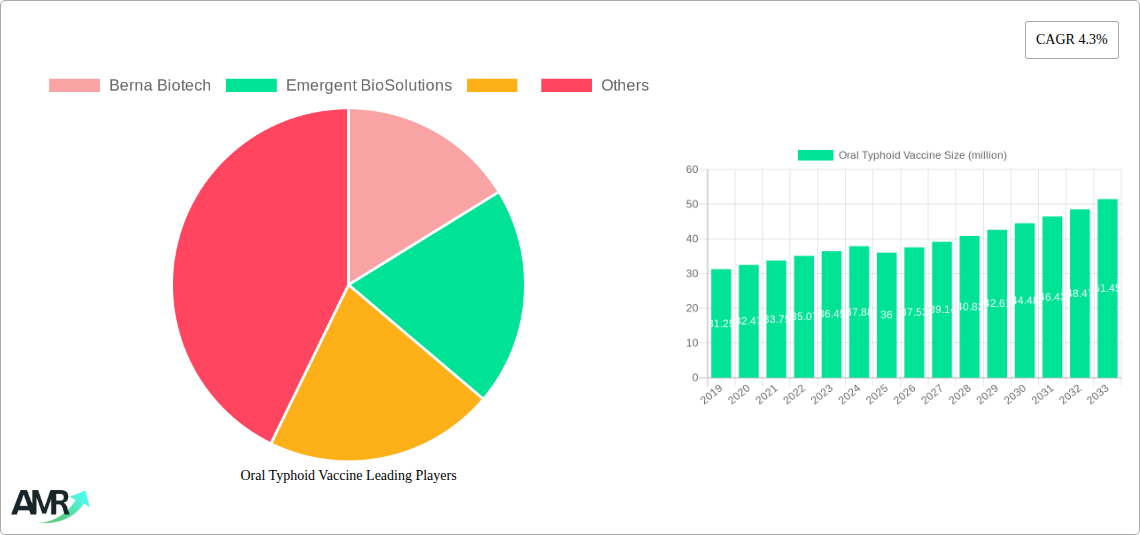Click the 2024 bar in chart
1140x535 pixels.
[859, 312]
